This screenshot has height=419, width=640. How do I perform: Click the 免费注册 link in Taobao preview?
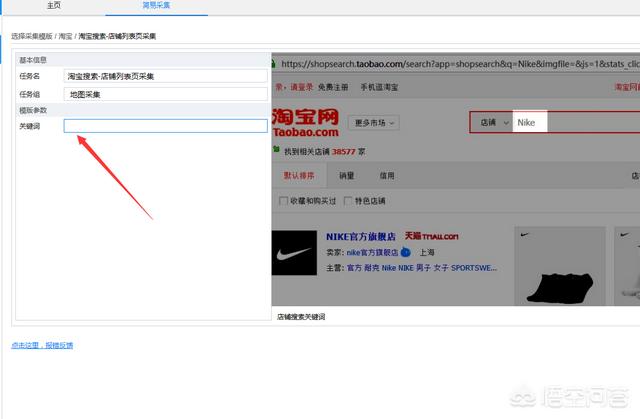pos(333,87)
